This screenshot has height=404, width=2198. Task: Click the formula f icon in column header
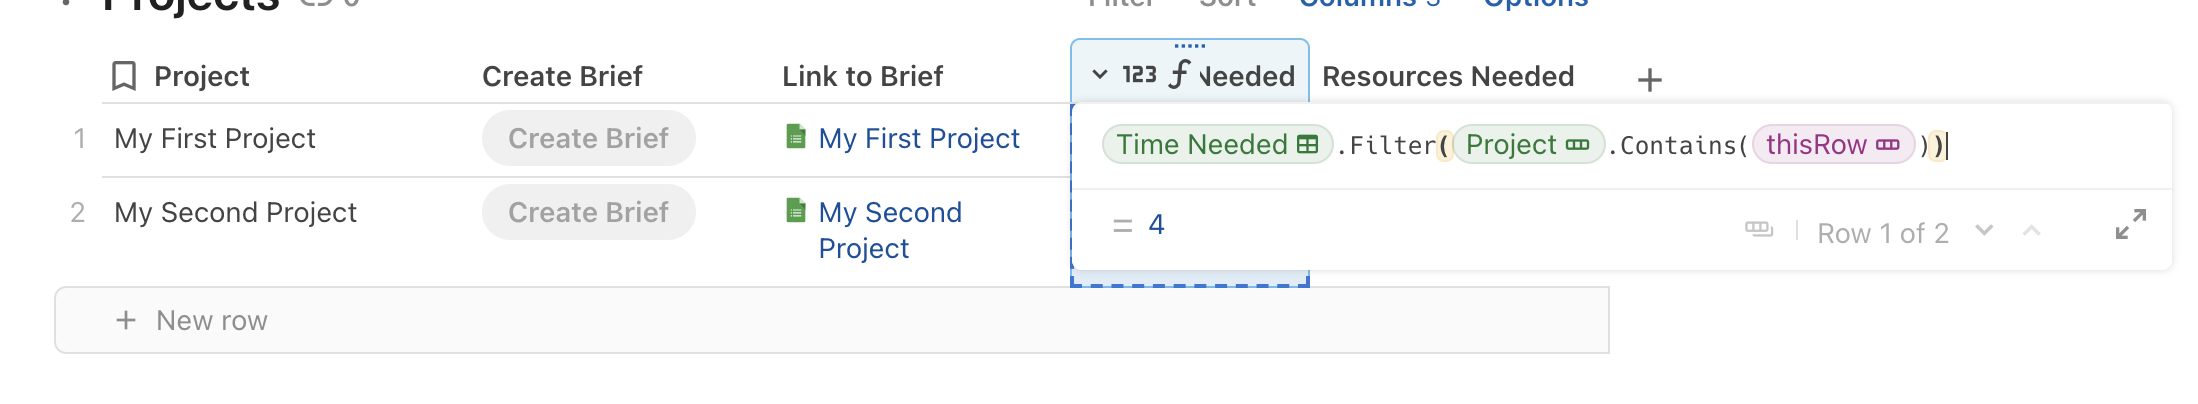coord(1180,74)
